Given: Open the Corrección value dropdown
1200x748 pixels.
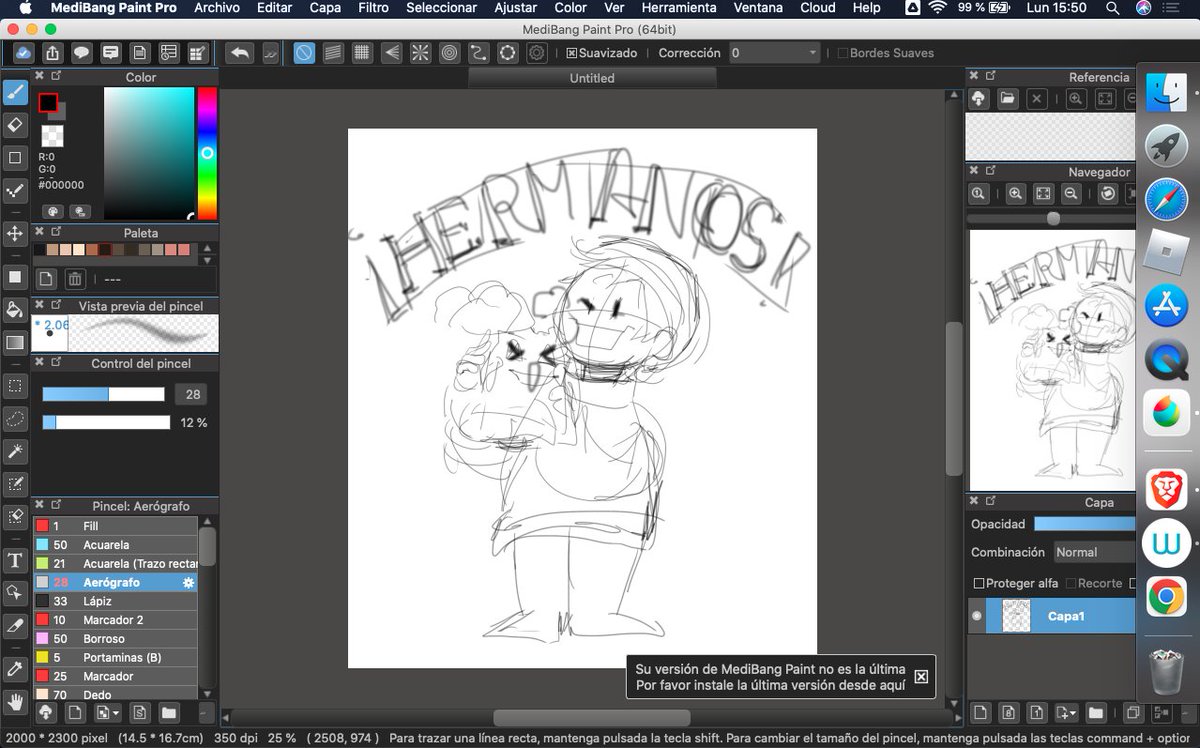Looking at the screenshot, I should (x=774, y=53).
